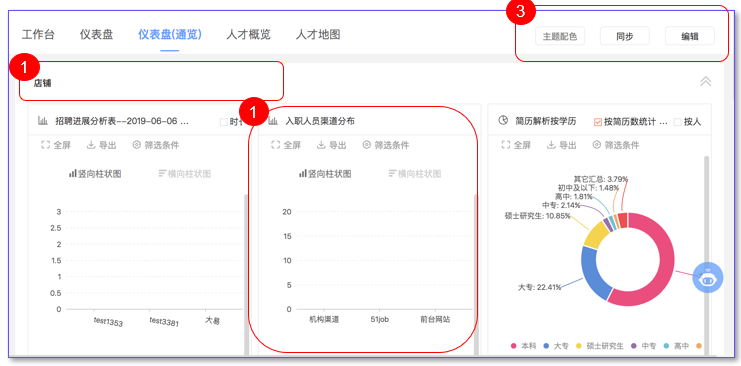Image resolution: width=741 pixels, height=366 pixels.
Task: Click the 机构渠道 axis label
Action: point(324,320)
